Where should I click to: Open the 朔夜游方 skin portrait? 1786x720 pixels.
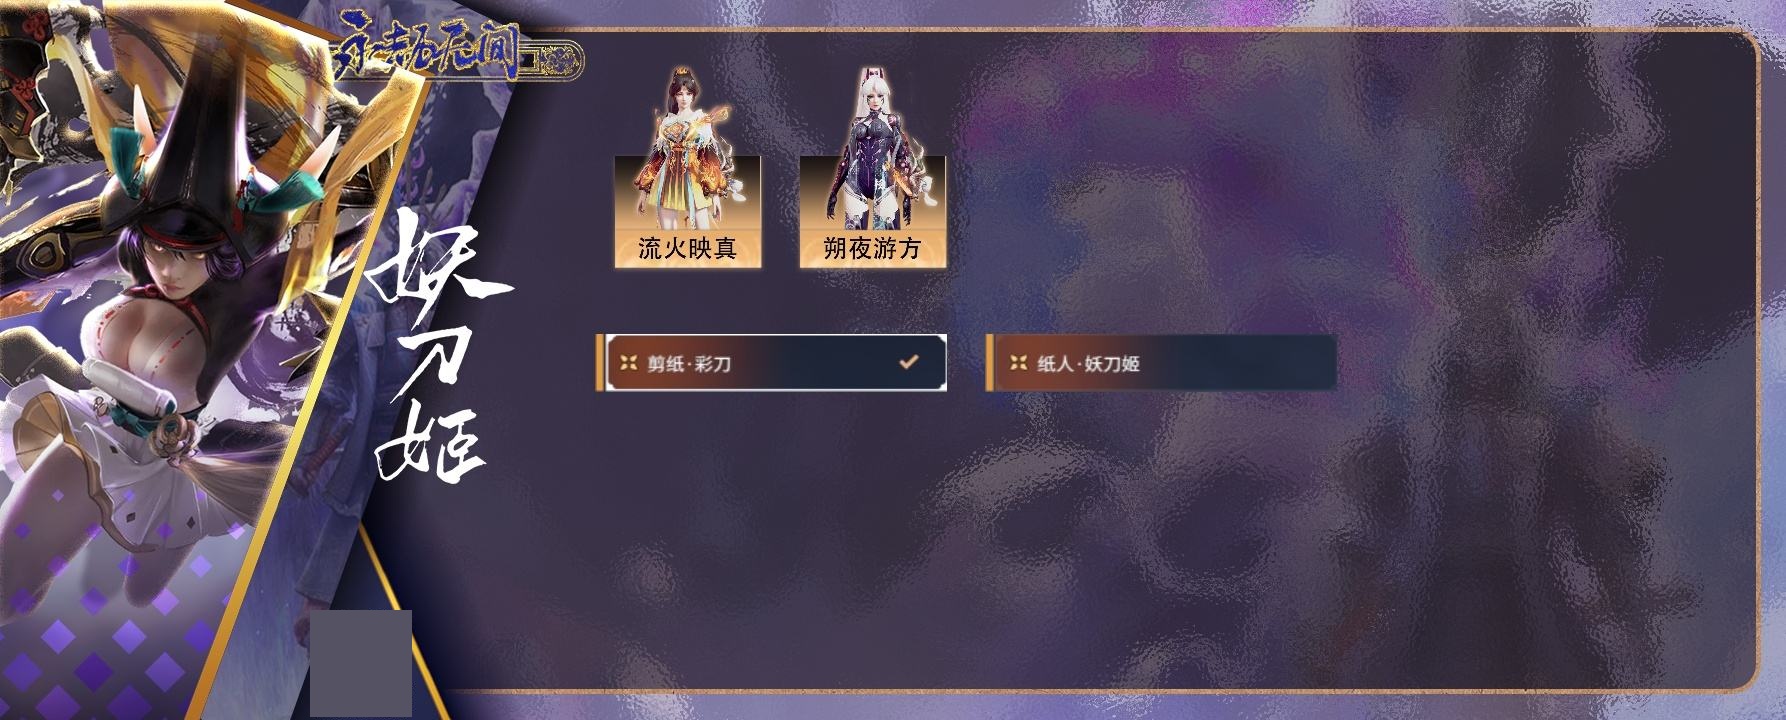click(x=873, y=168)
